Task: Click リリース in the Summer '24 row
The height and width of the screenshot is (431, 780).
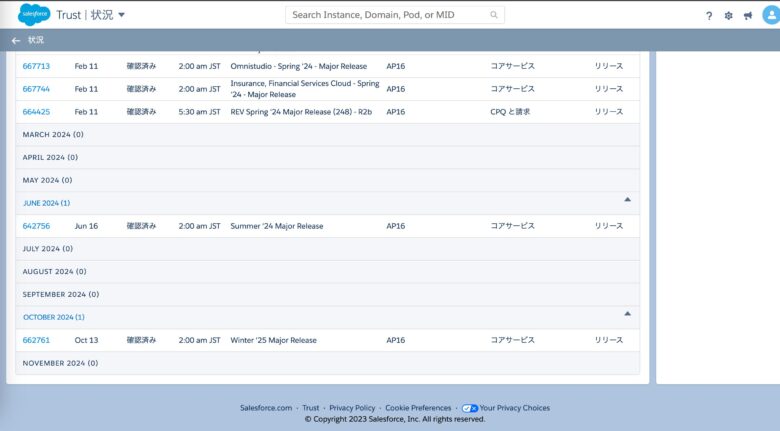Action: pyautogui.click(x=609, y=226)
